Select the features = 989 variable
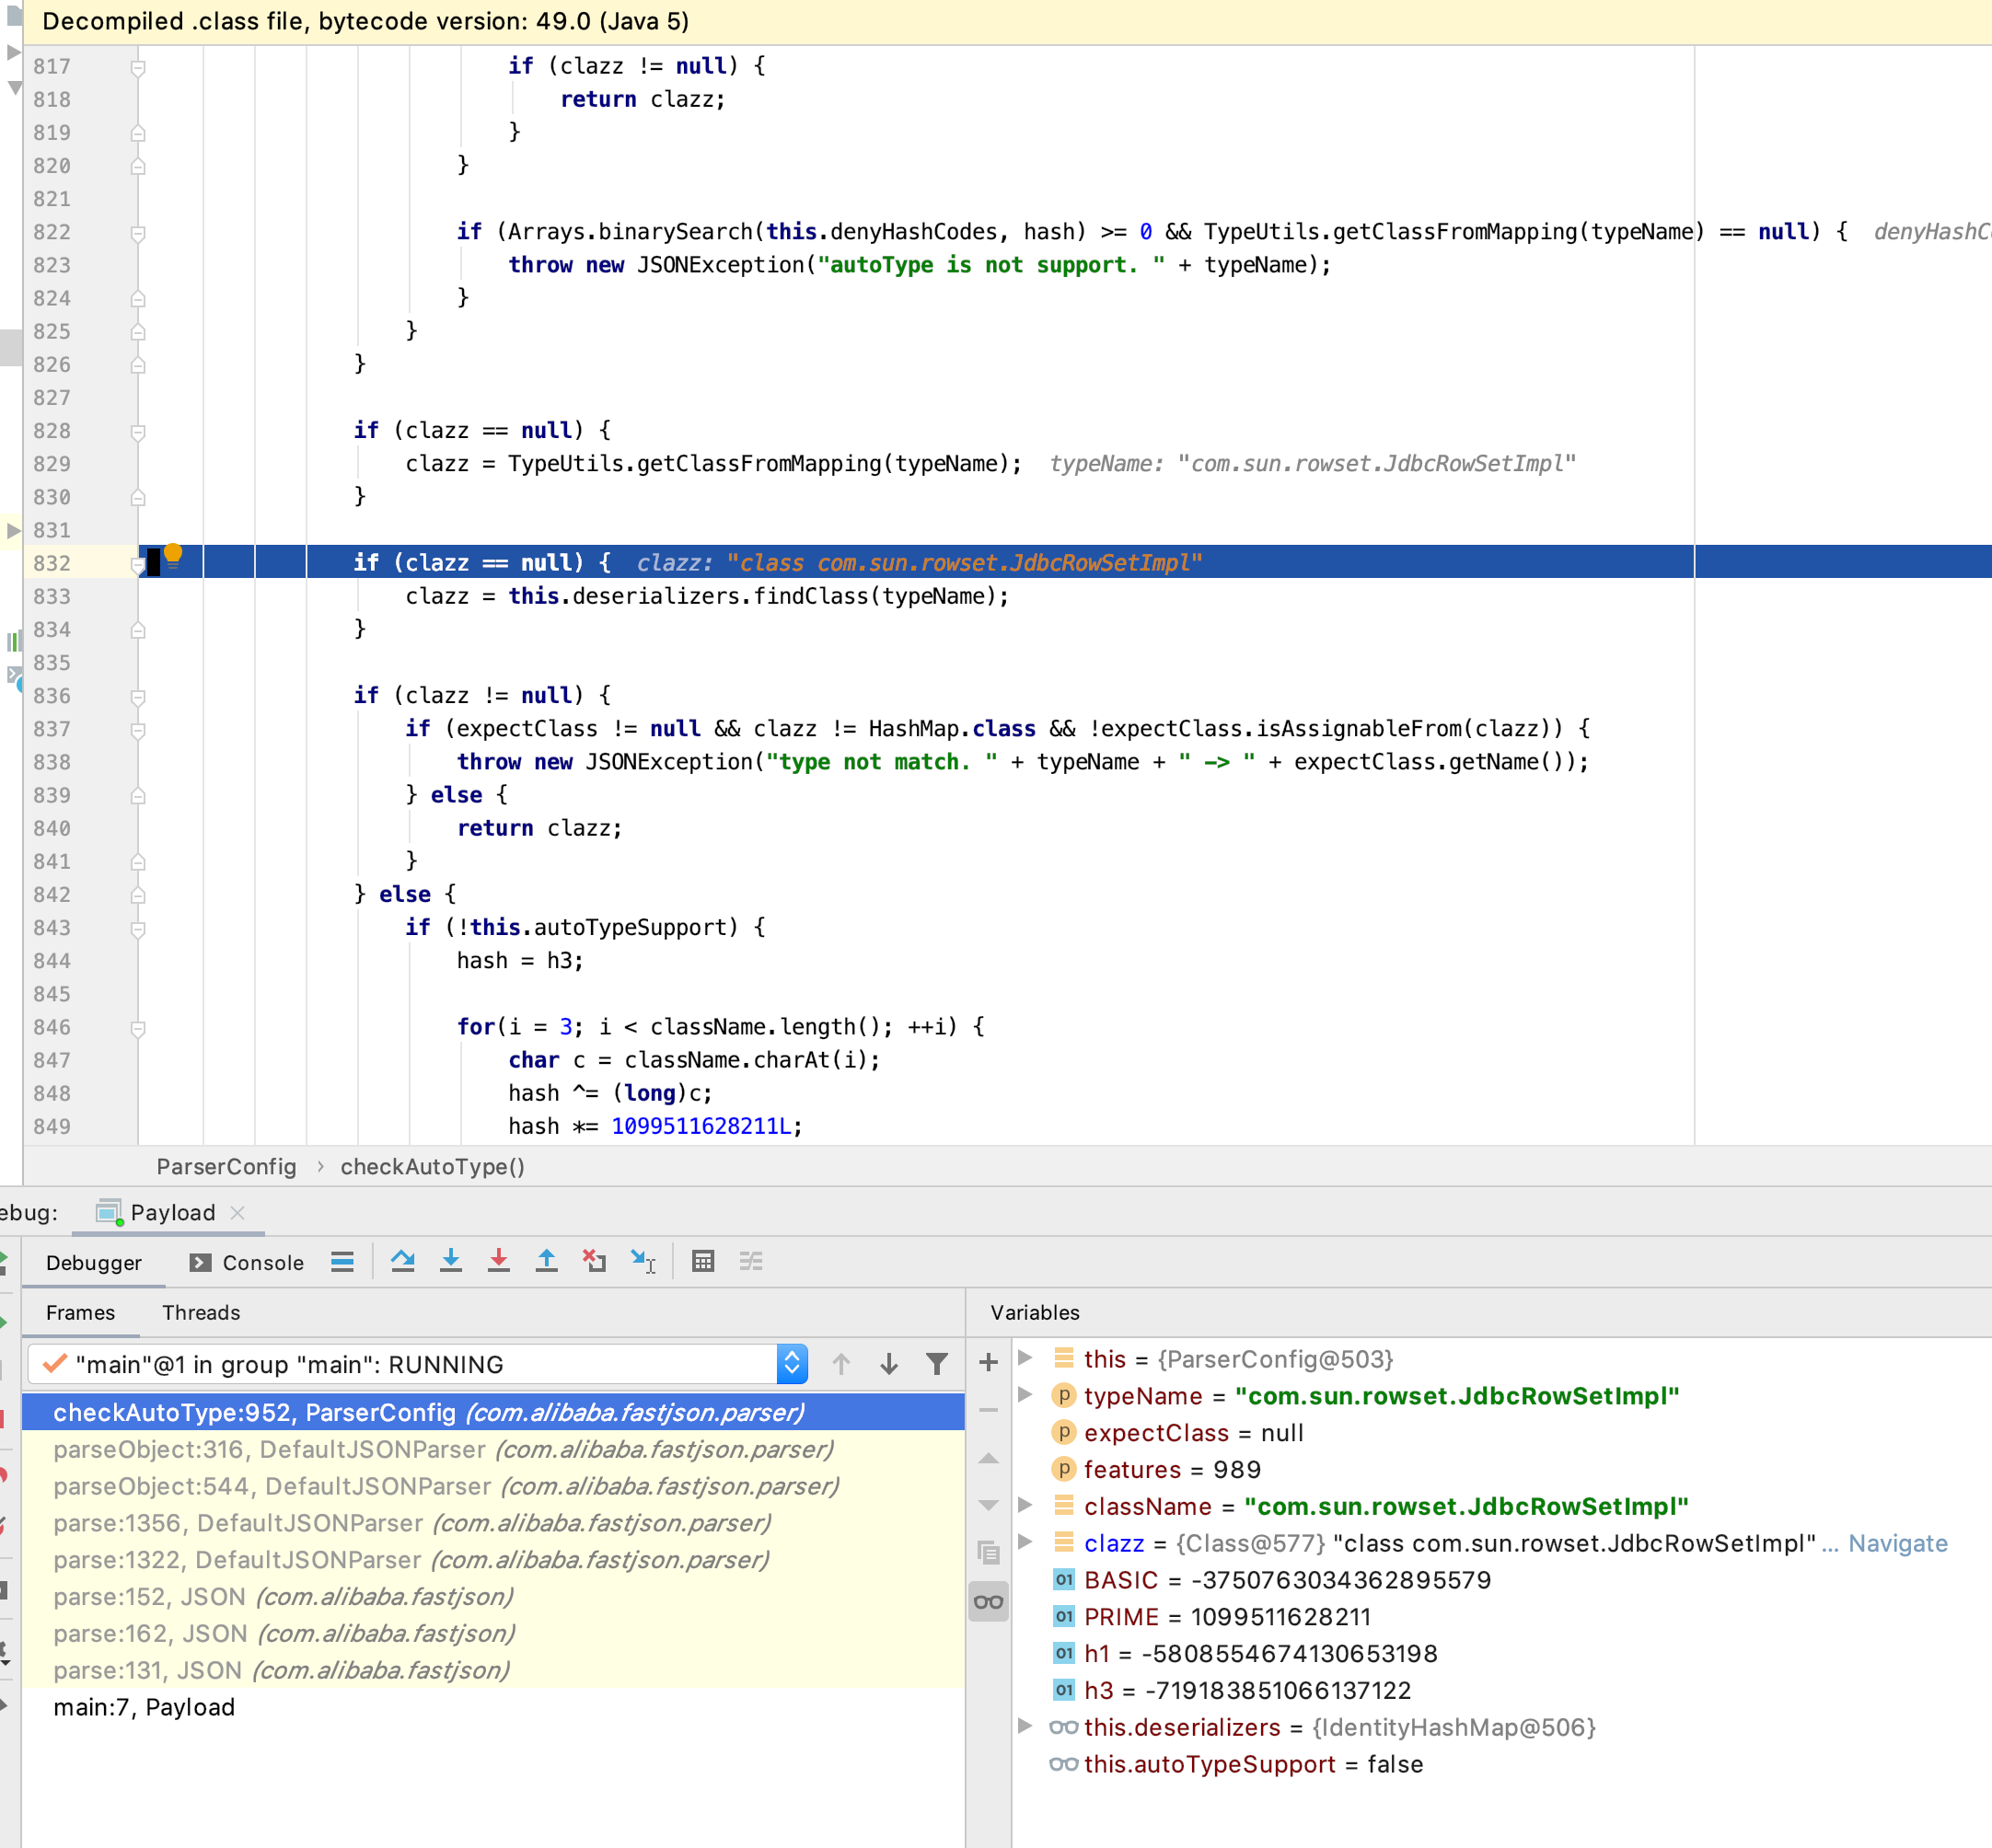Image resolution: width=1992 pixels, height=1848 pixels. point(1500,1469)
